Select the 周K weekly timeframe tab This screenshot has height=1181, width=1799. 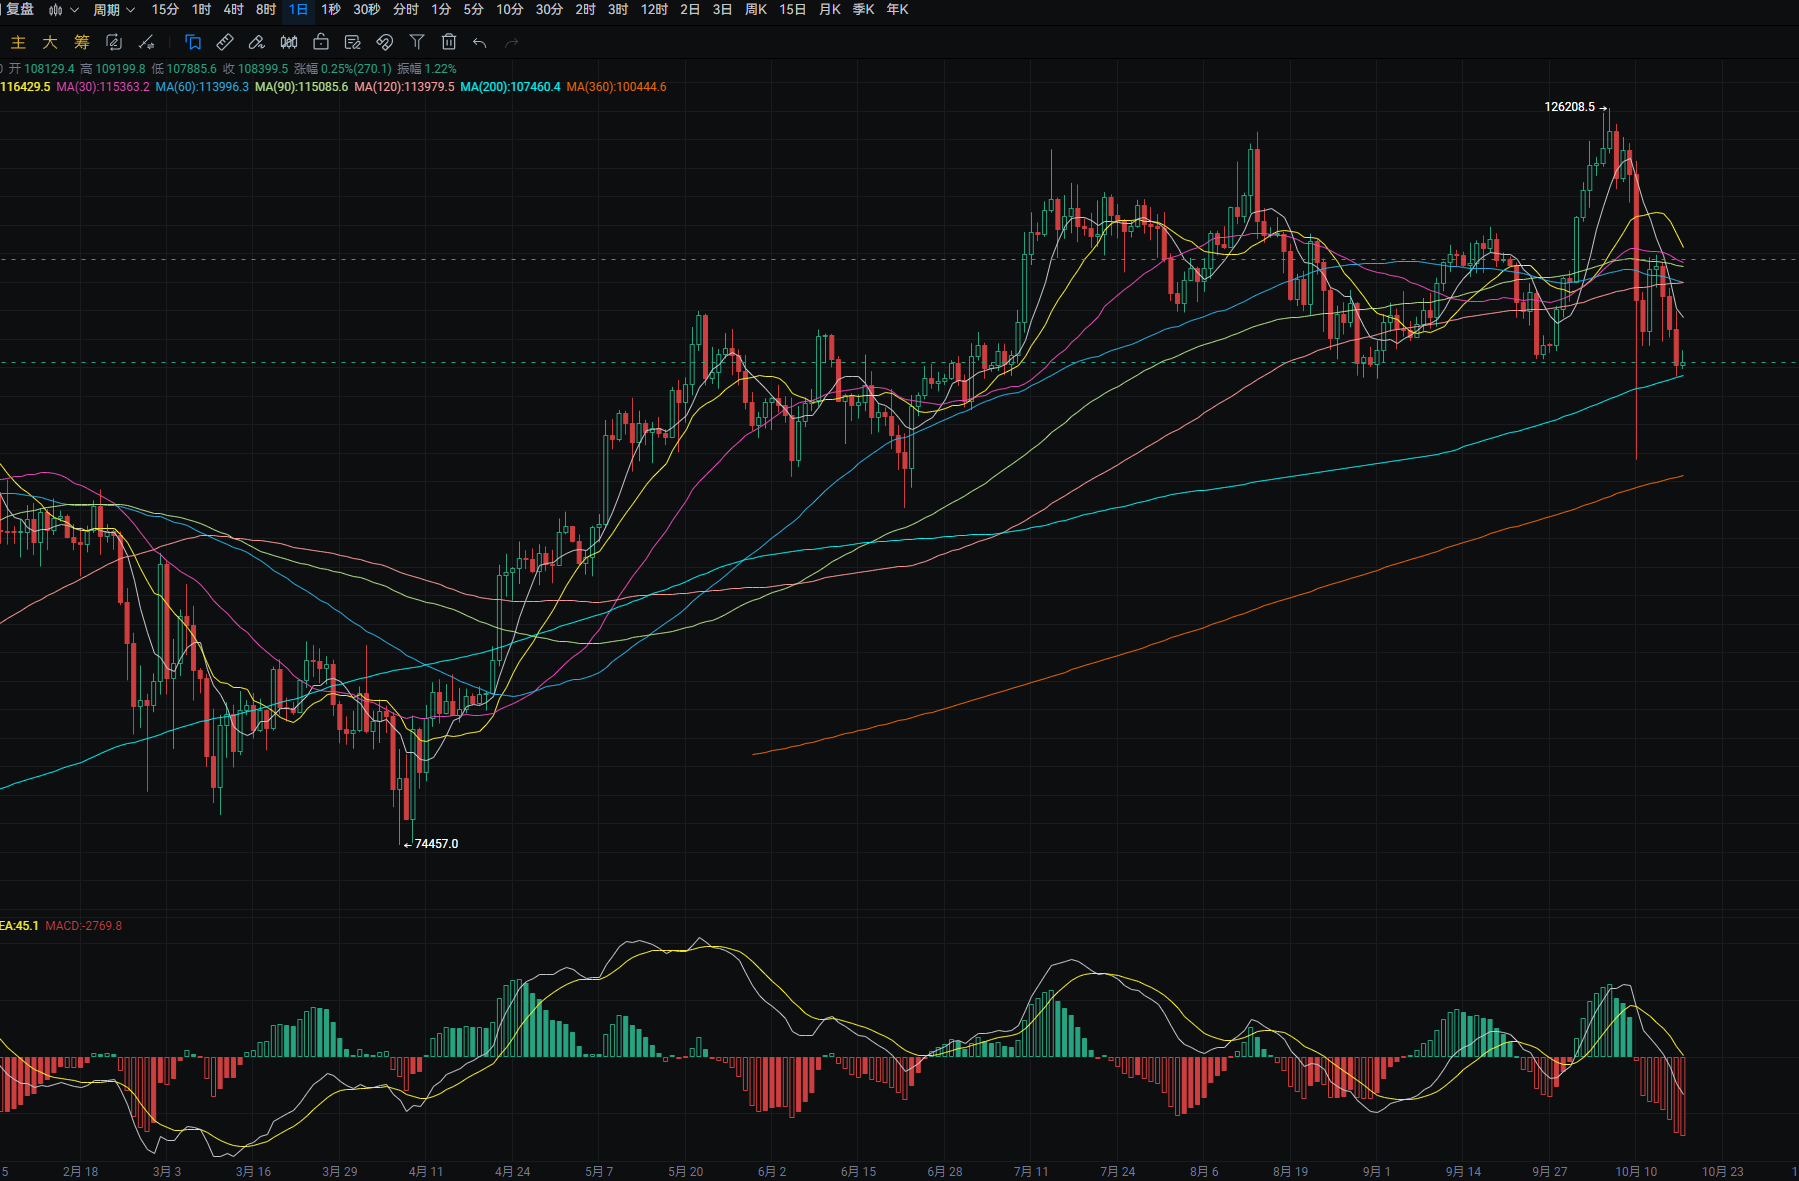[756, 10]
